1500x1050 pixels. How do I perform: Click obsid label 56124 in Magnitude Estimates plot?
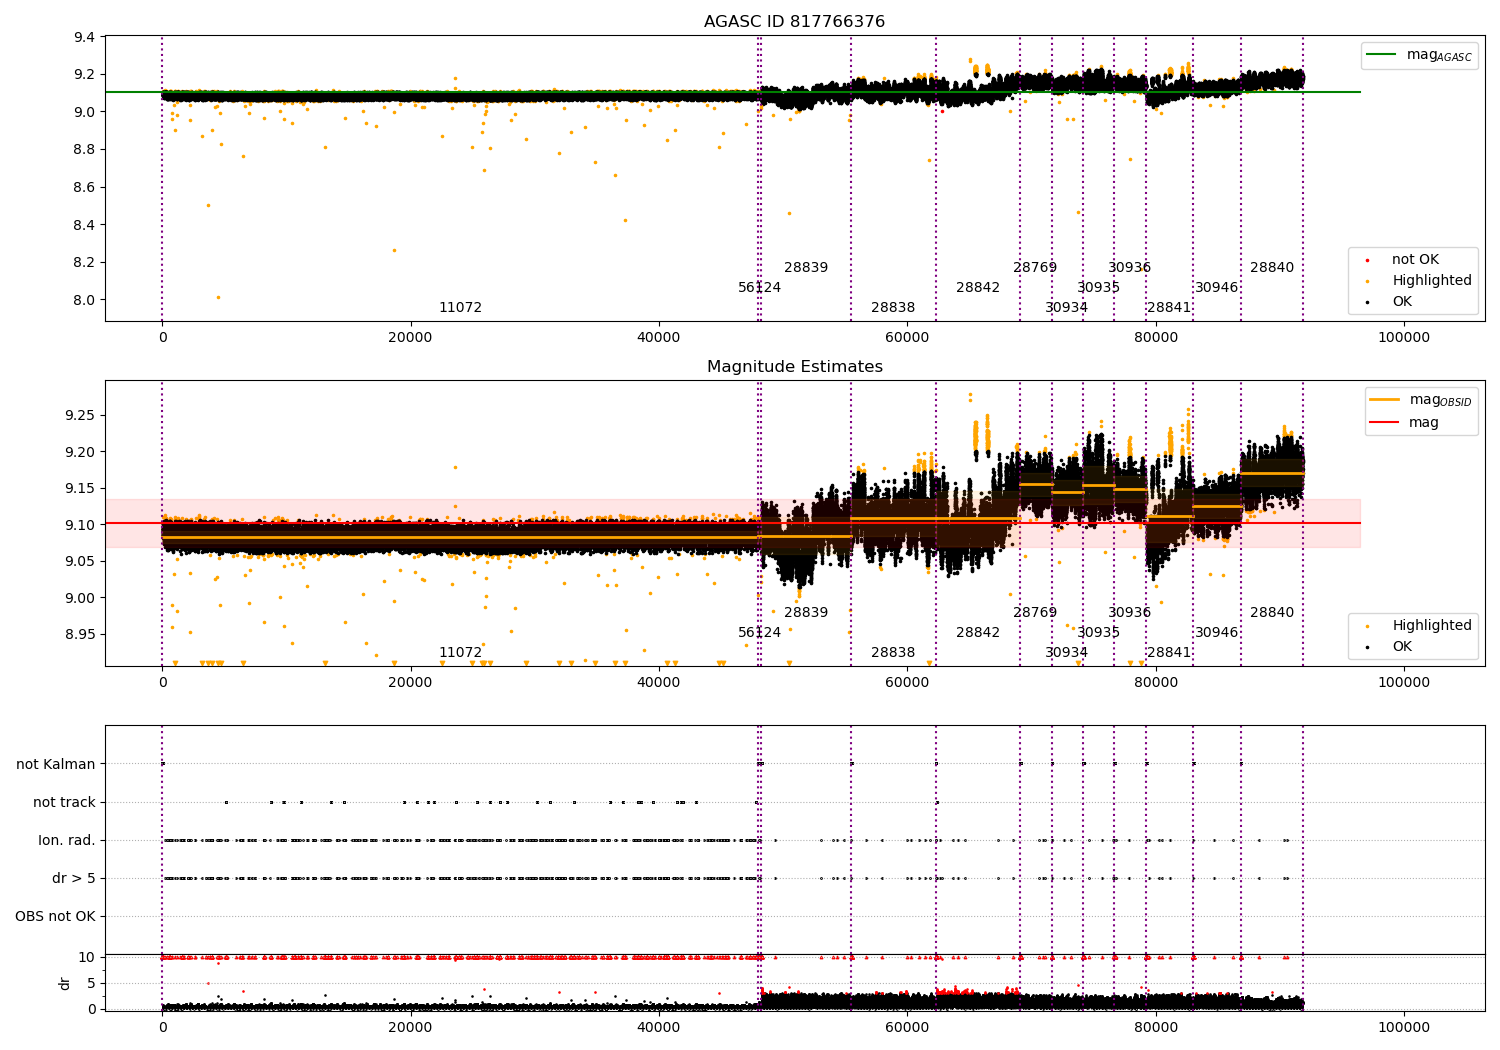(760, 633)
